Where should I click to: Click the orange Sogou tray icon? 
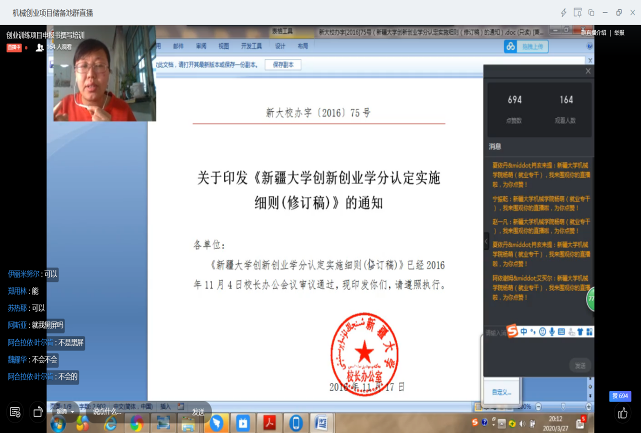[x=475, y=422]
